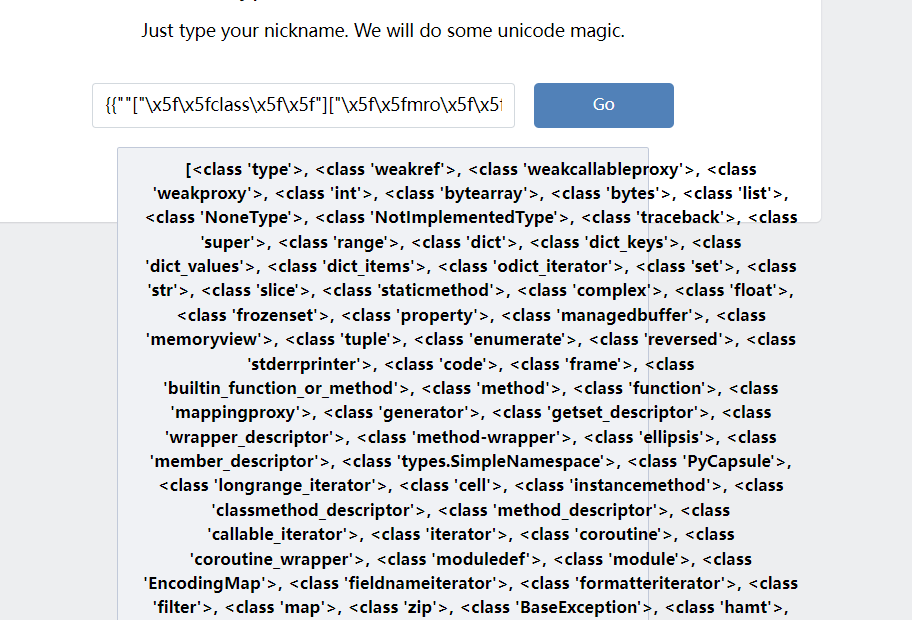Image resolution: width=912 pixels, height=620 pixels.
Task: Click the text <class 'coroutine'>
Action: pos(596,535)
